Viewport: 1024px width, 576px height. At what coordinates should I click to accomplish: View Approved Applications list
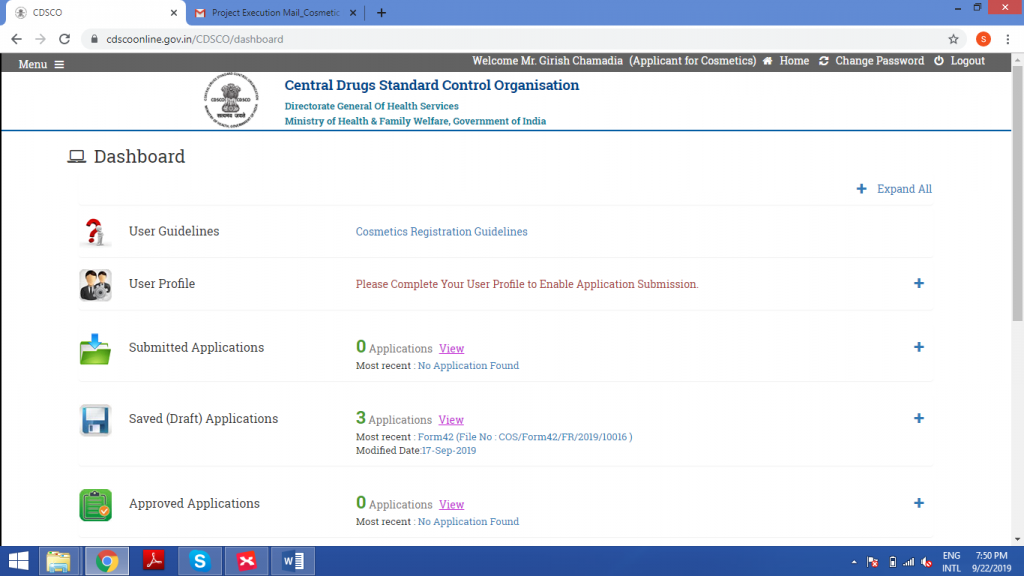[x=451, y=505]
